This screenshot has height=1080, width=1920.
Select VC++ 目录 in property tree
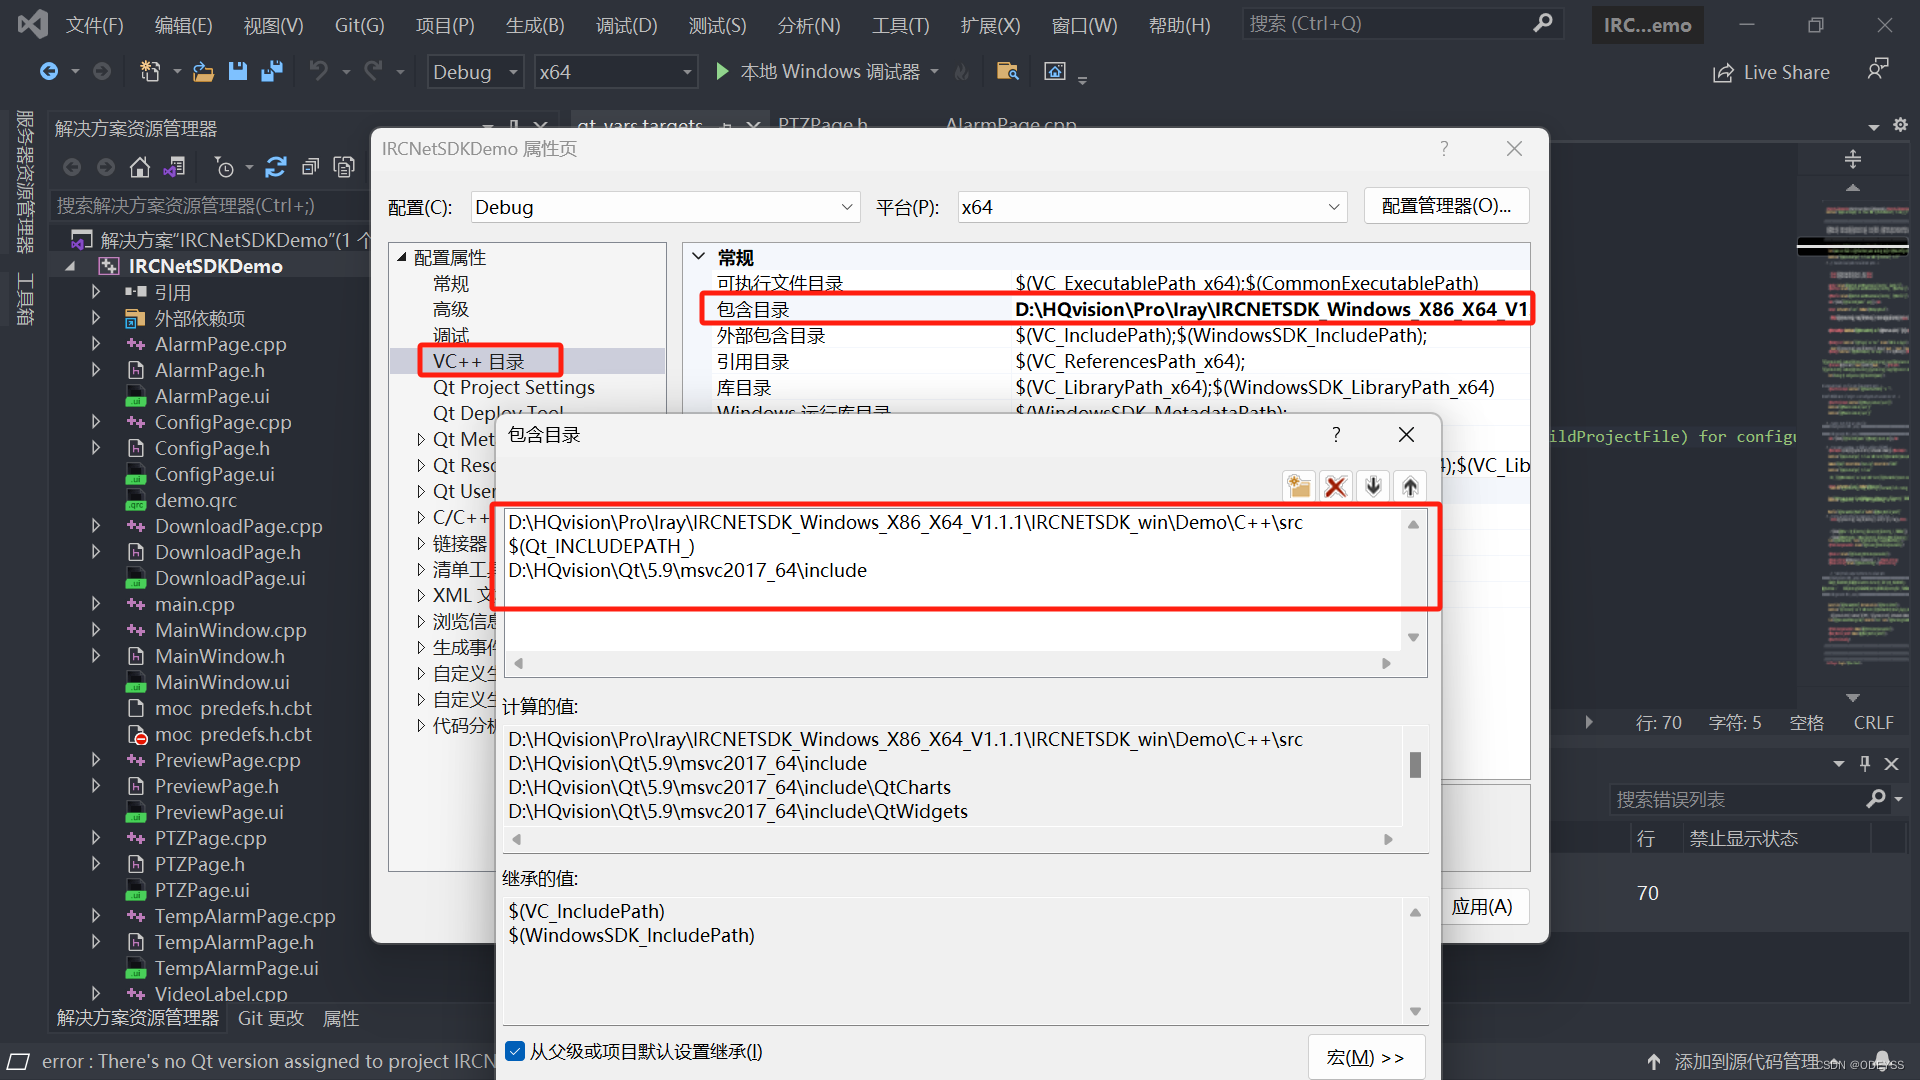478,361
